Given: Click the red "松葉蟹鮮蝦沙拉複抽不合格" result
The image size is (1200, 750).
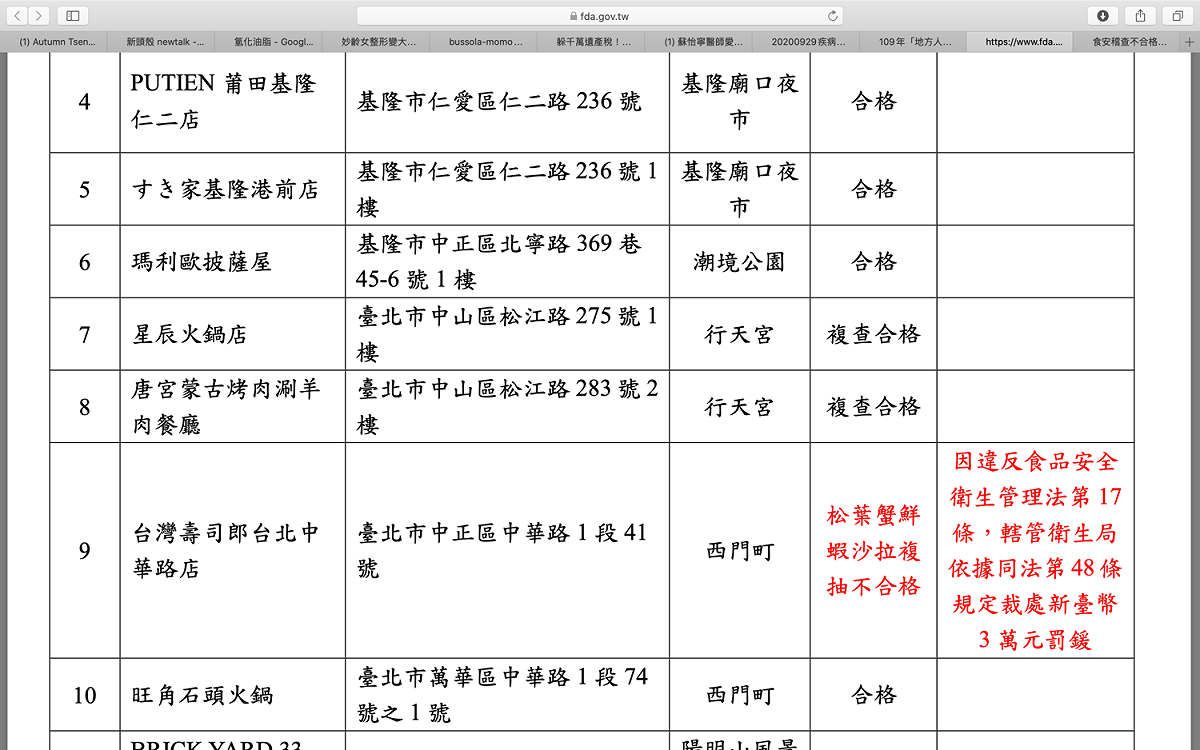Looking at the screenshot, I should [874, 550].
